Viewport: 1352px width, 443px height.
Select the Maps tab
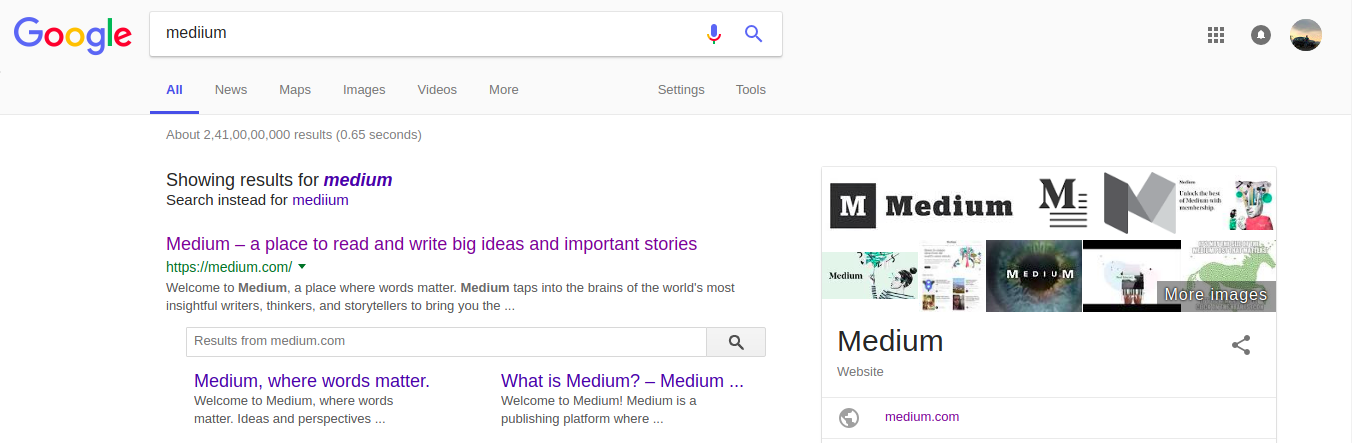[x=295, y=90]
